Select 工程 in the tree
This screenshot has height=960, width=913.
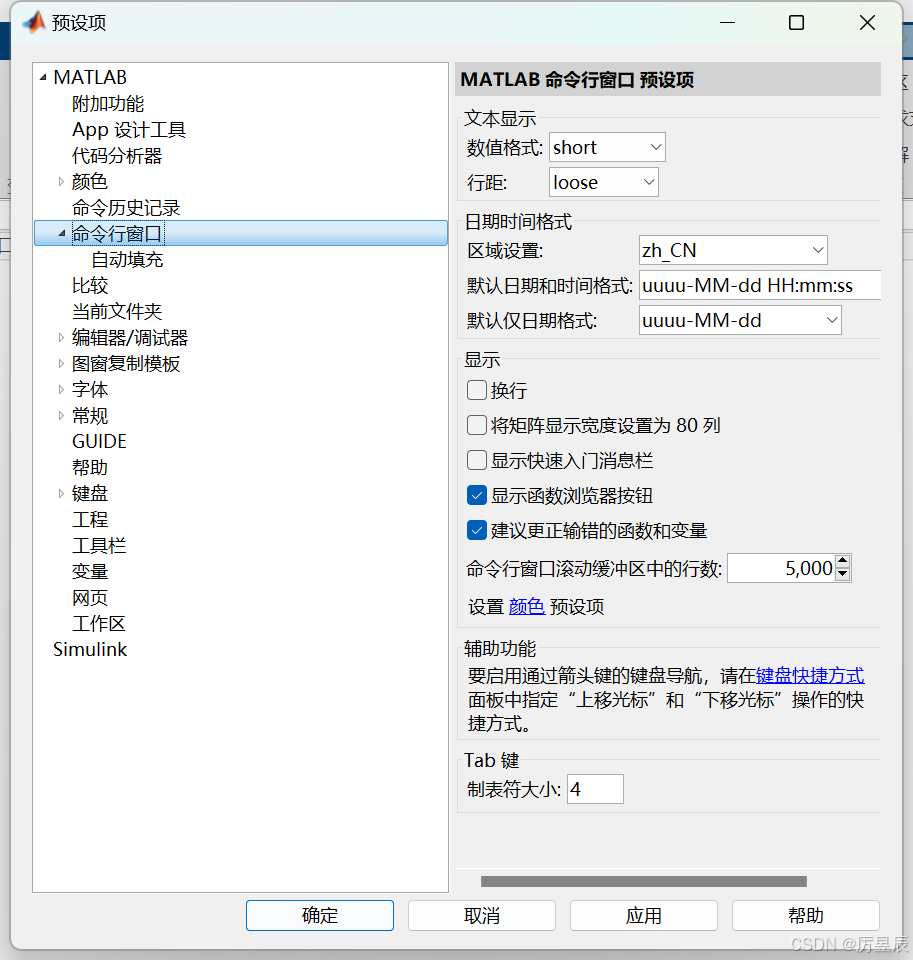click(x=90, y=520)
